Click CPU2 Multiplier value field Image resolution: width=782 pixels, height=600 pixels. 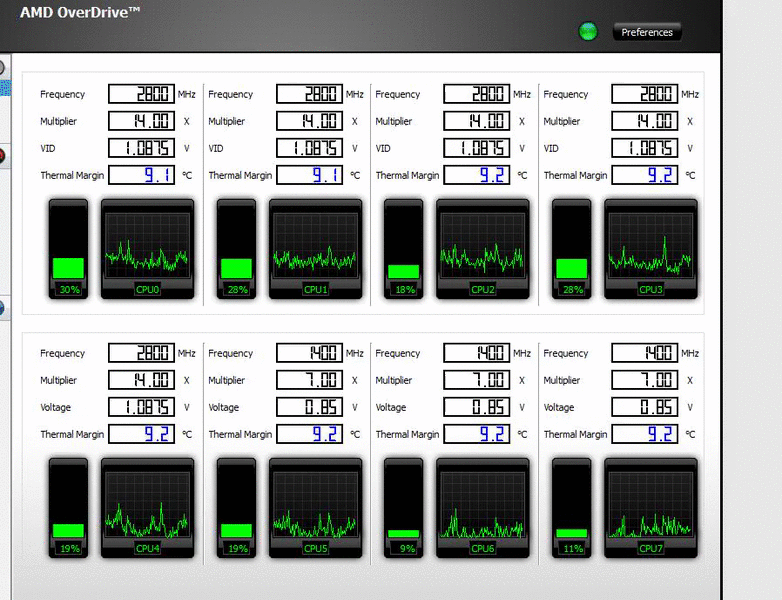coord(477,121)
